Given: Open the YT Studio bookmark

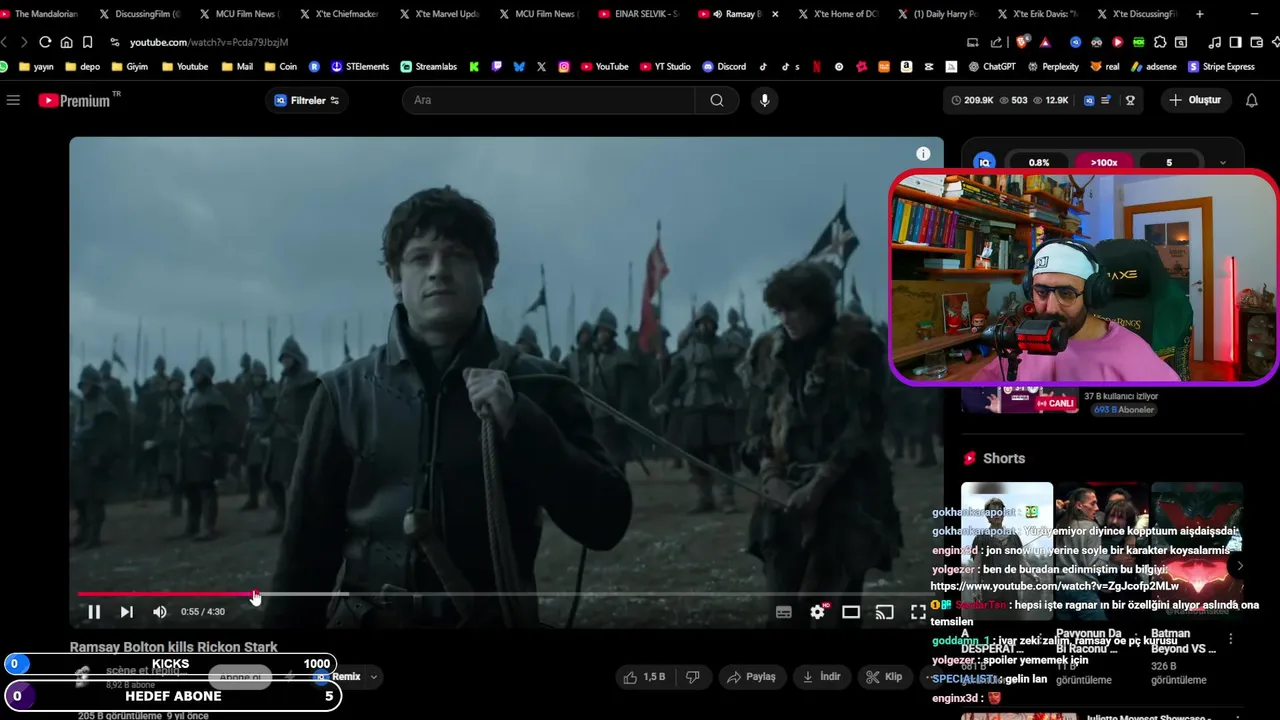Looking at the screenshot, I should pyautogui.click(x=664, y=67).
